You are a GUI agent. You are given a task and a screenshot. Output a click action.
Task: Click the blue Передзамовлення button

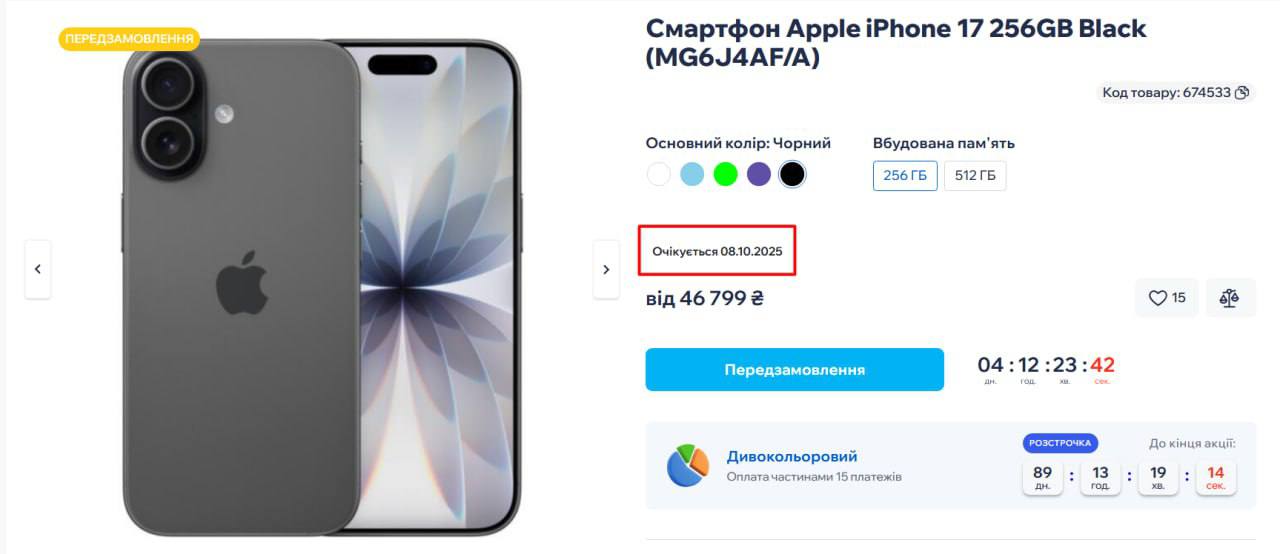tap(795, 369)
